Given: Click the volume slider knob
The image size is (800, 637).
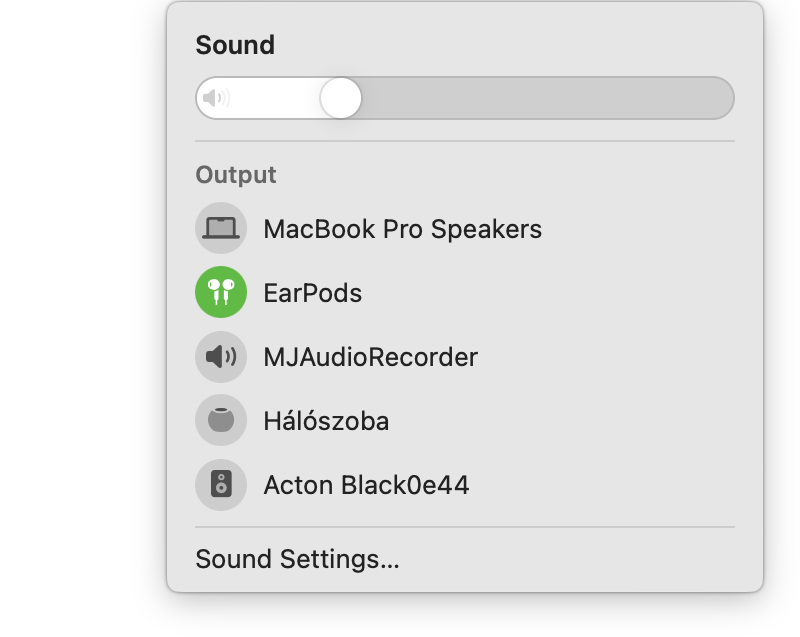Looking at the screenshot, I should 341,98.
